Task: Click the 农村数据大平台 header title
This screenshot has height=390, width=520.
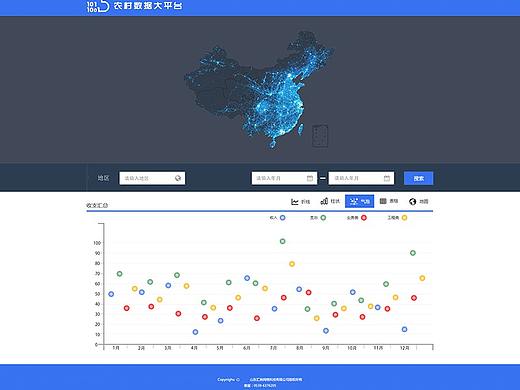Action: coord(148,6)
